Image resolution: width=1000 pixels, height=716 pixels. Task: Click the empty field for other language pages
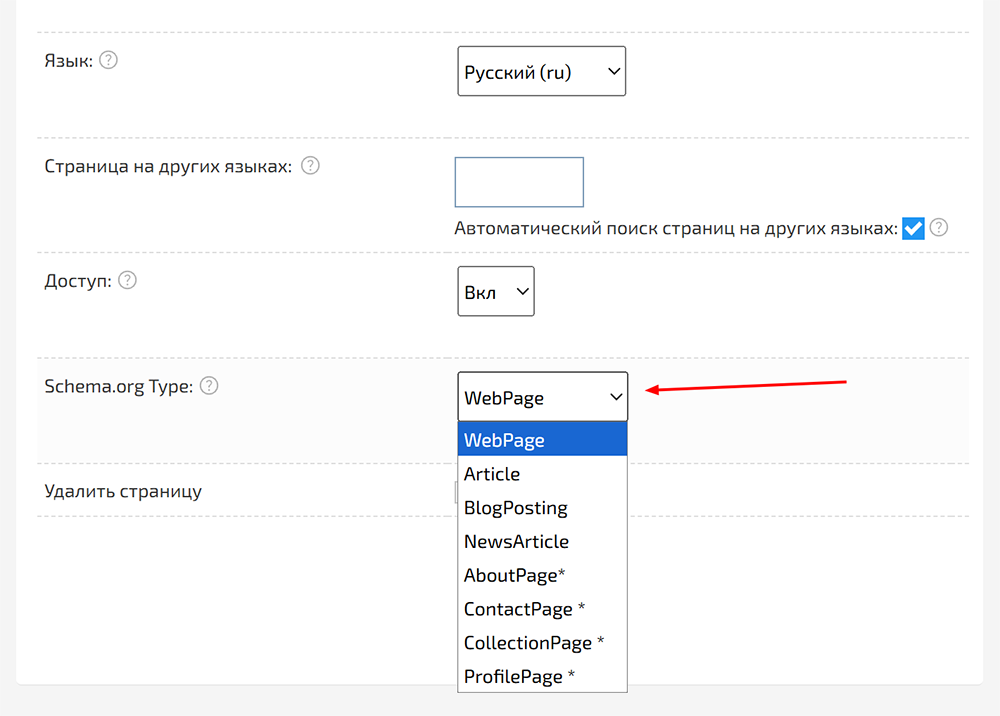click(518, 182)
